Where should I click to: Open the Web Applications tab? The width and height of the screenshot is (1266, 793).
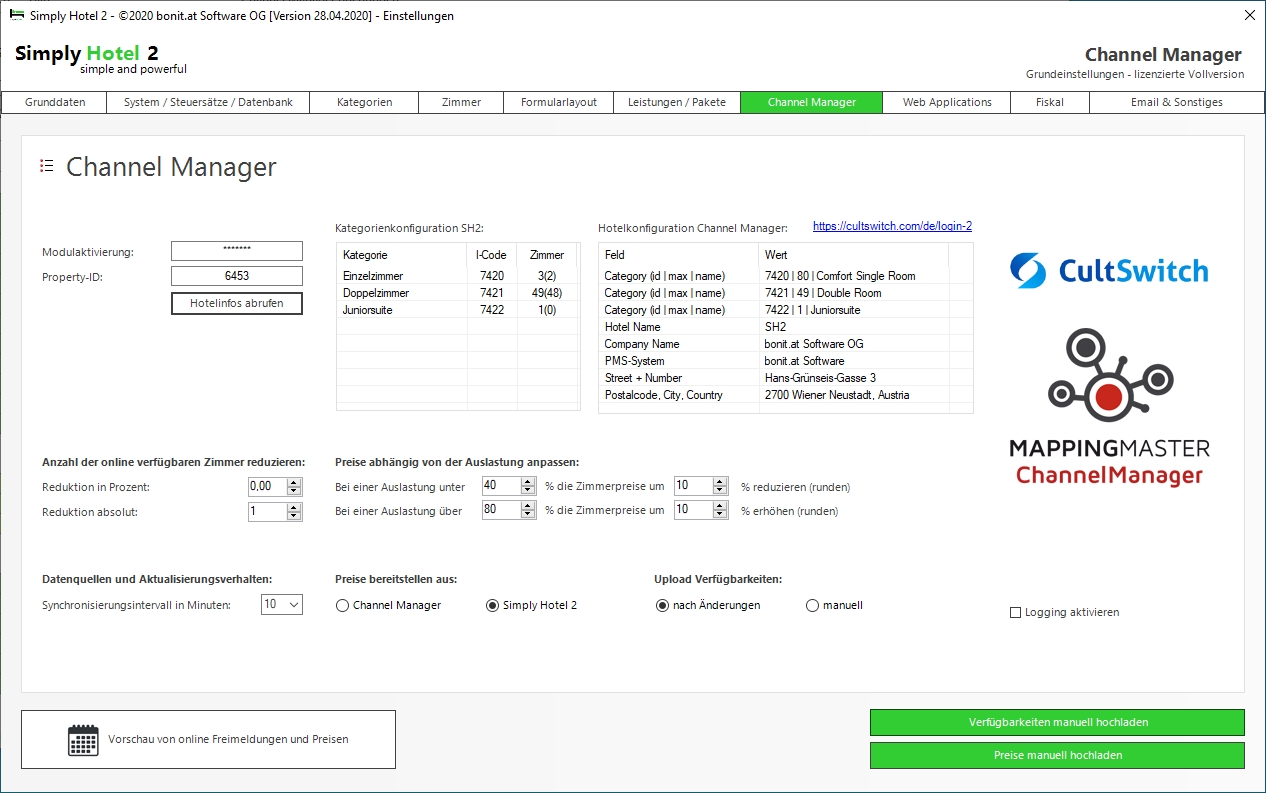pyautogui.click(x=947, y=102)
